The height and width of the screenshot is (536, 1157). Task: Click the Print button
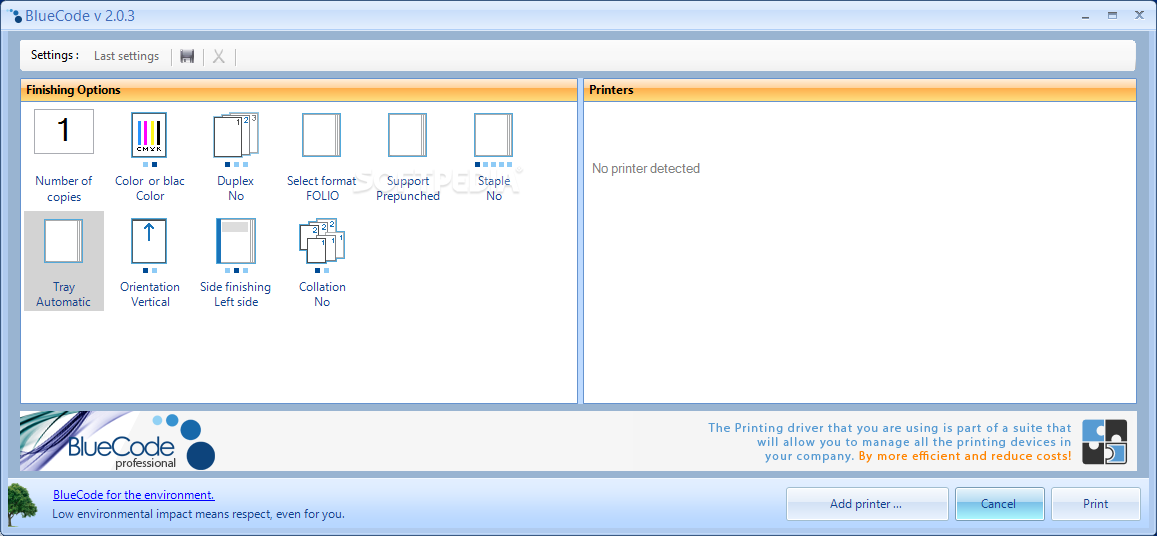pyautogui.click(x=1095, y=504)
